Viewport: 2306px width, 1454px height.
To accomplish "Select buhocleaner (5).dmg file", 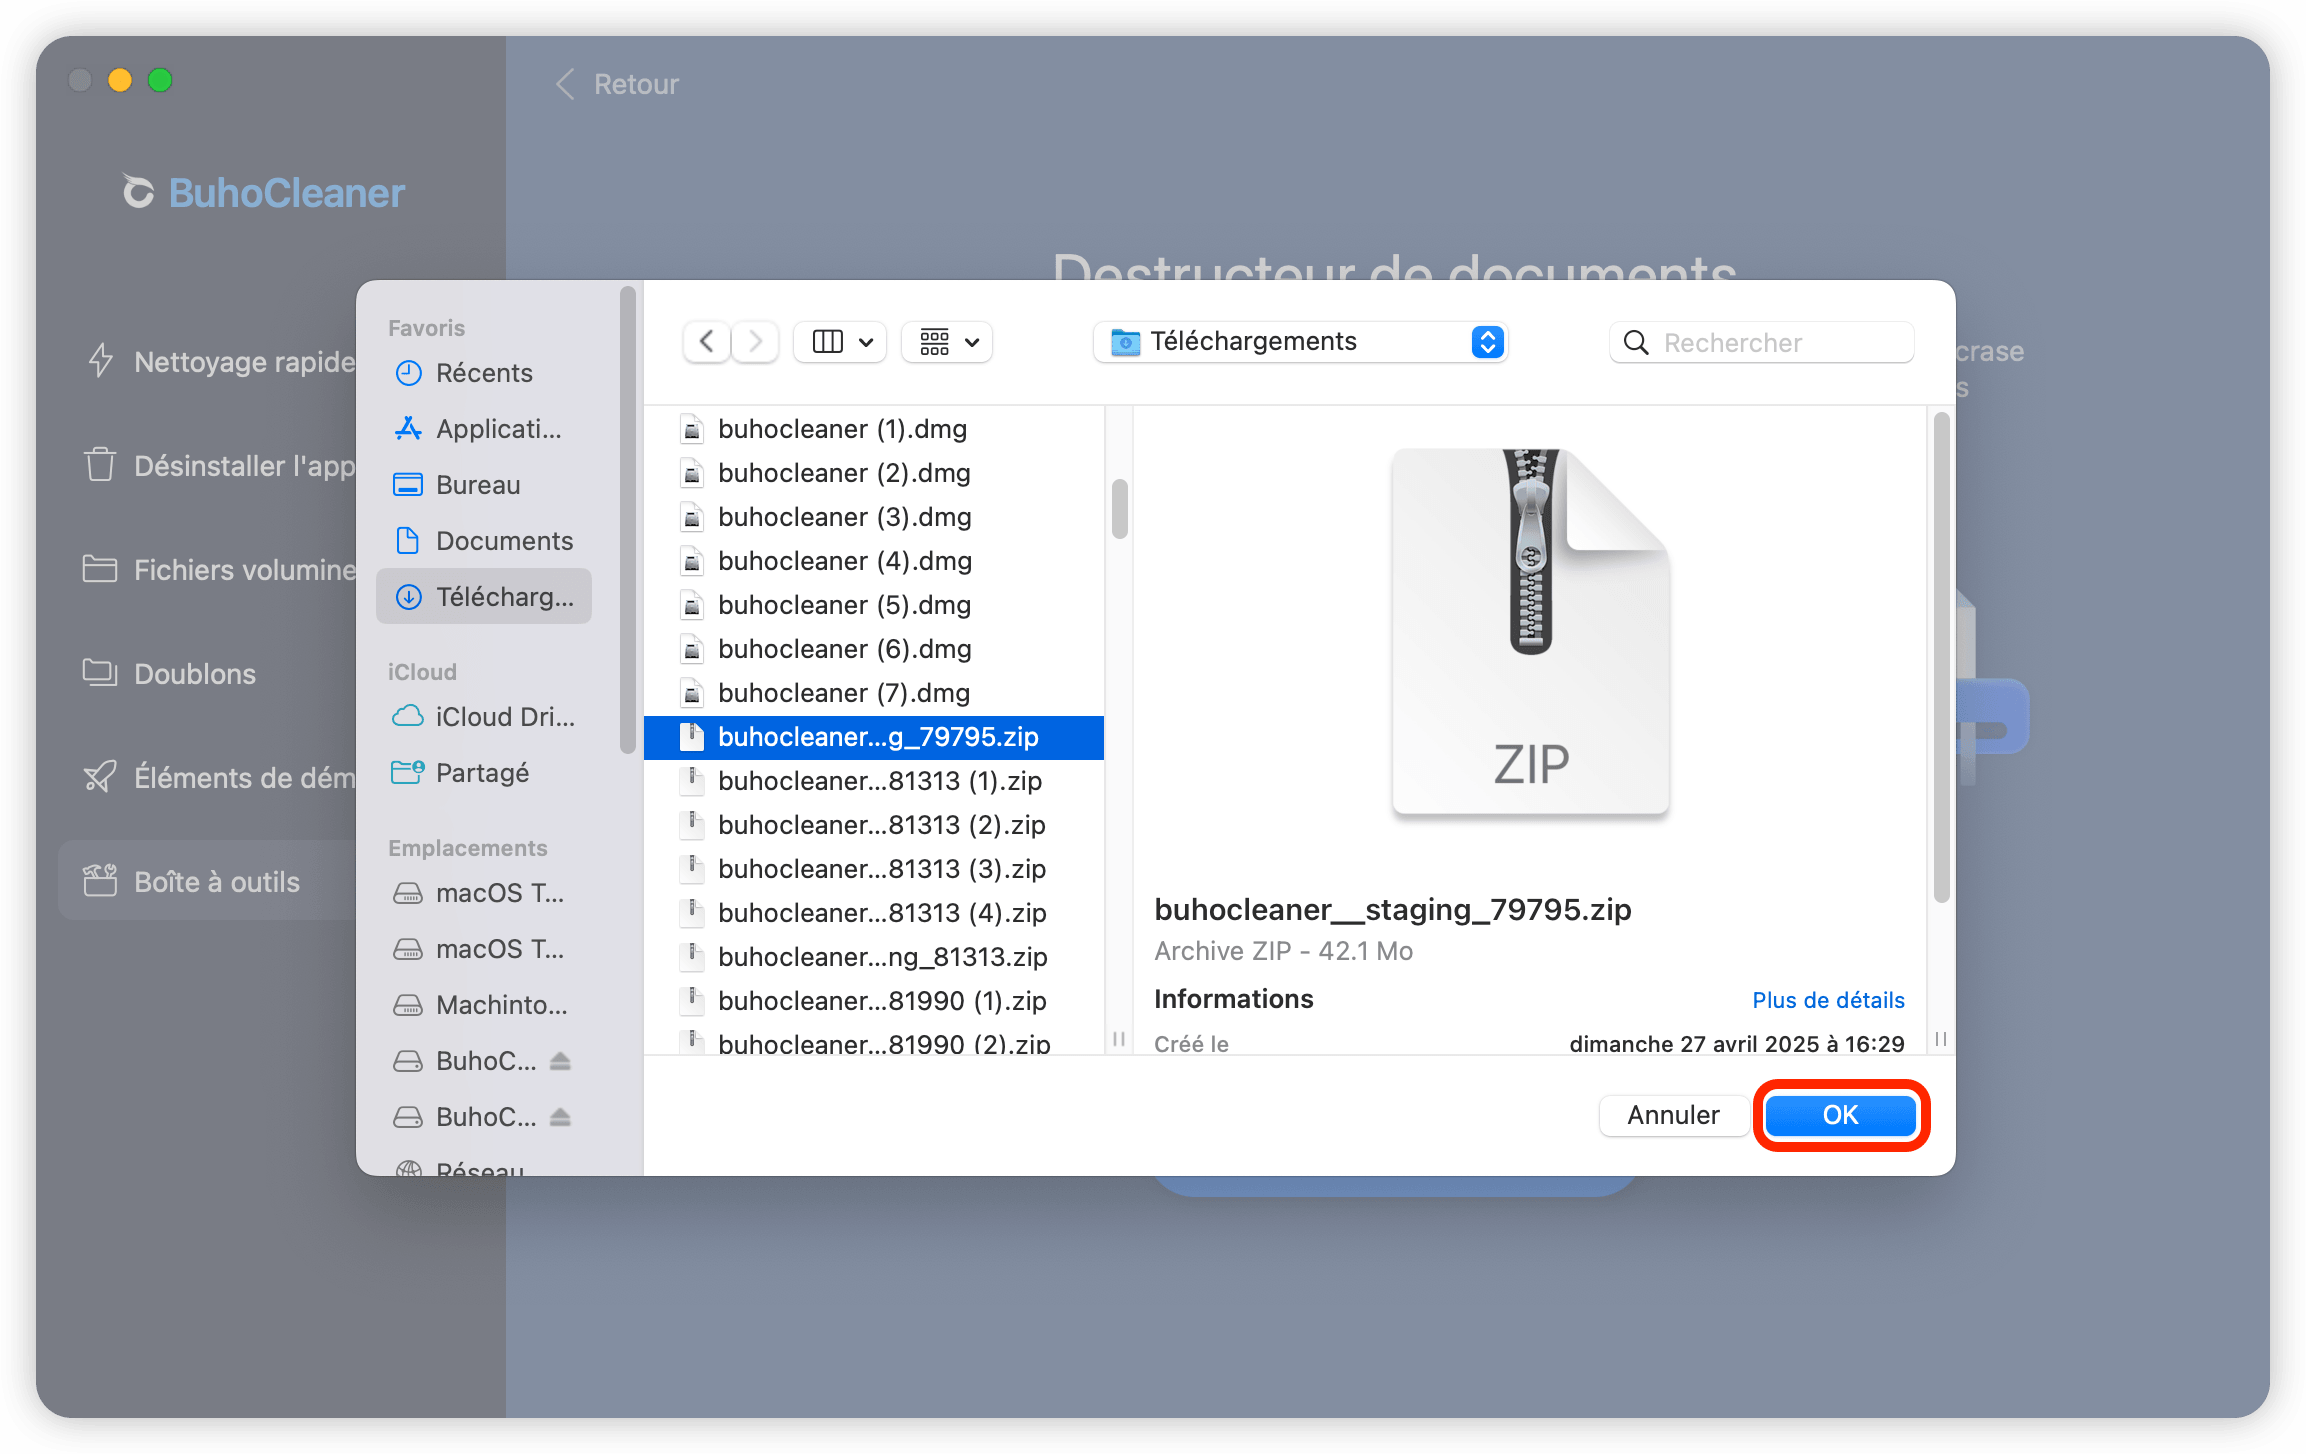I will point(874,605).
